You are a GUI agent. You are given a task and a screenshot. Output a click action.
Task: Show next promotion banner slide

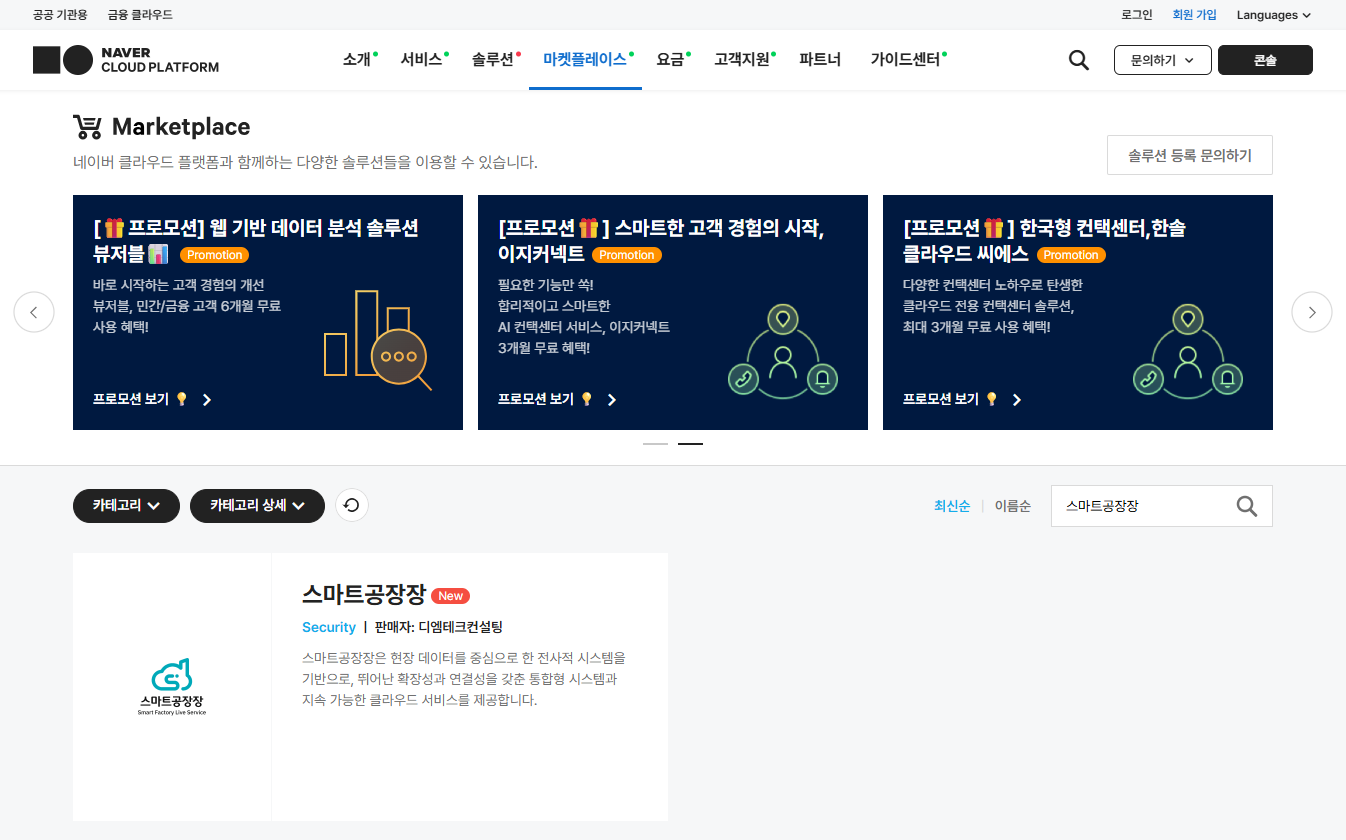(x=1312, y=312)
